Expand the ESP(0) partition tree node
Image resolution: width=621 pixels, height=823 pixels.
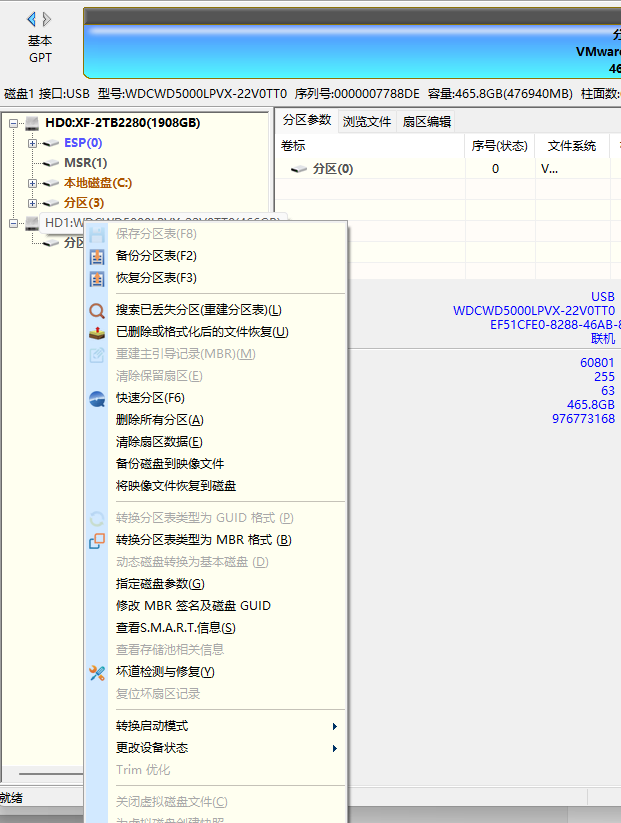[32, 143]
